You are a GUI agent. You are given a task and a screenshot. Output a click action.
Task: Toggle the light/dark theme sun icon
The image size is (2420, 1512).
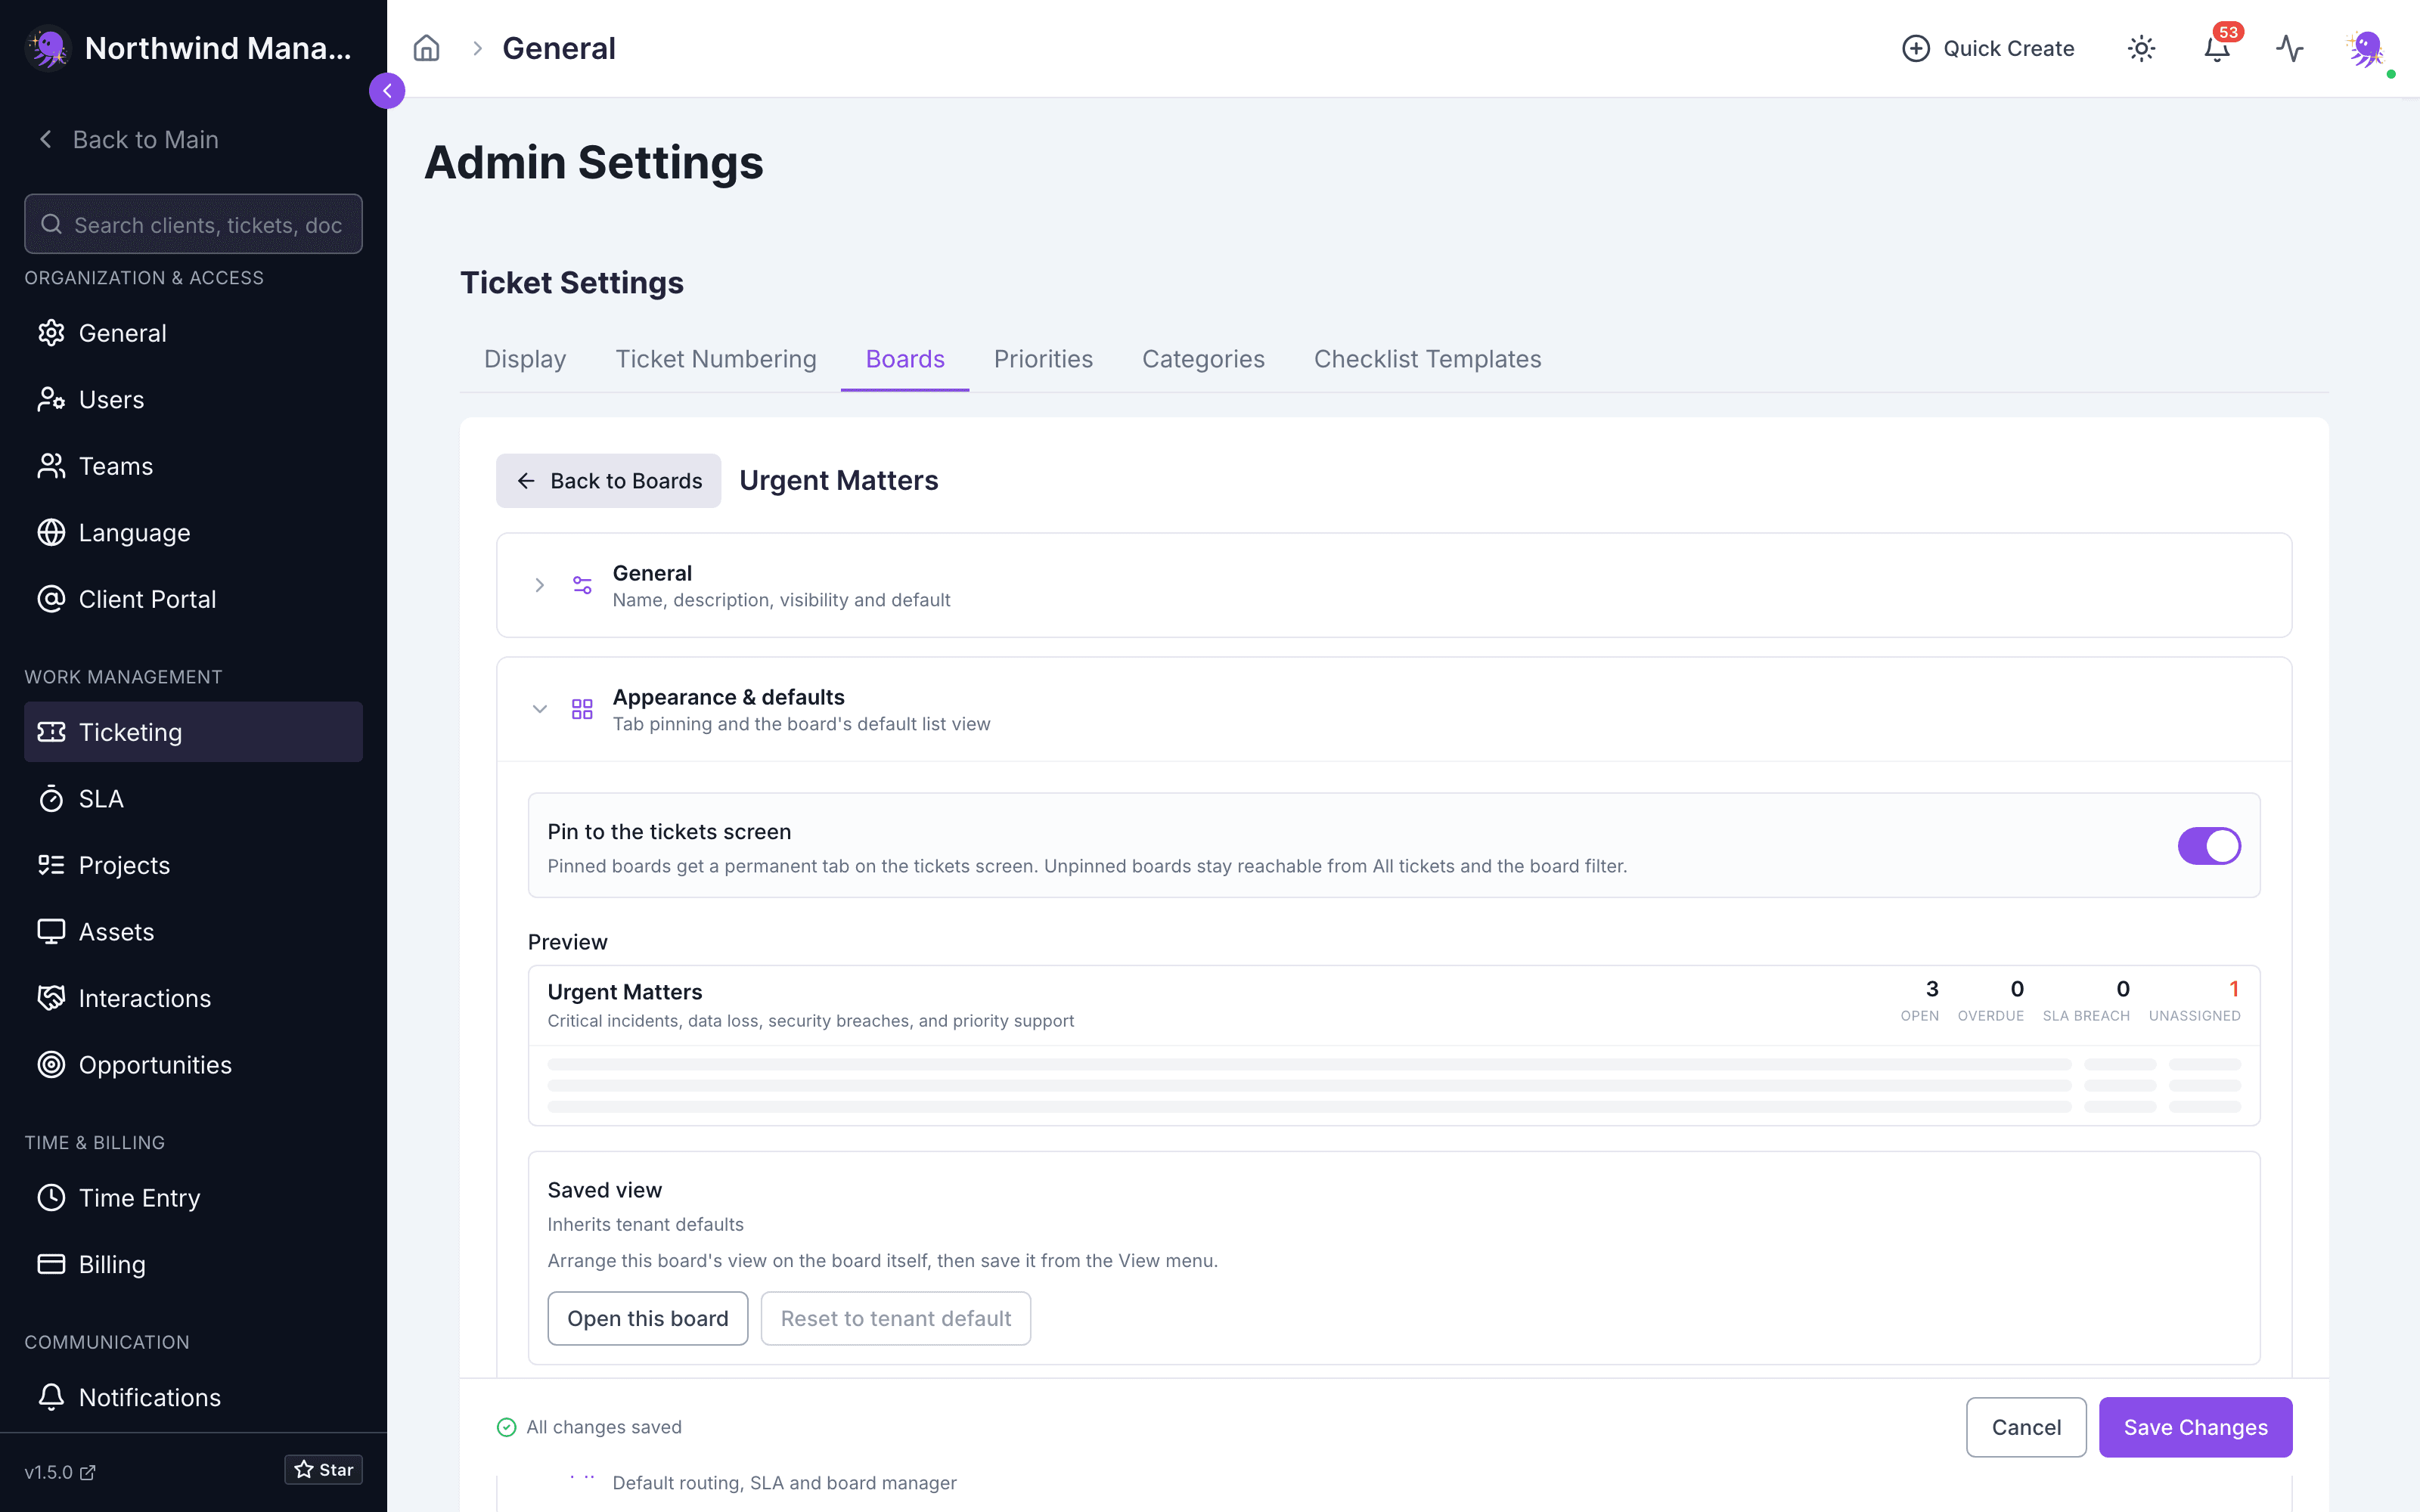click(2141, 48)
